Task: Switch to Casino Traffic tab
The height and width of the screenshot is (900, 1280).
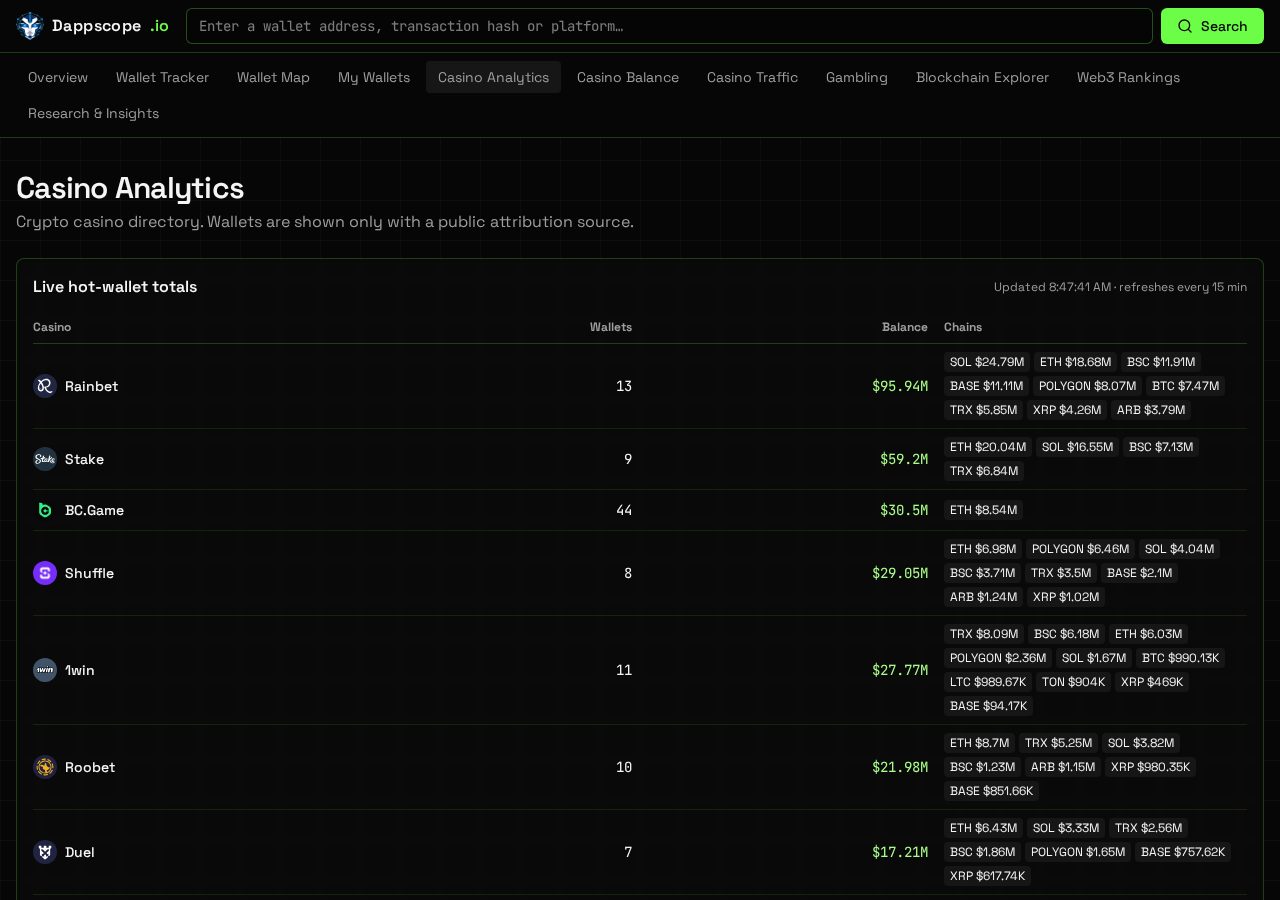Action: 752,77
